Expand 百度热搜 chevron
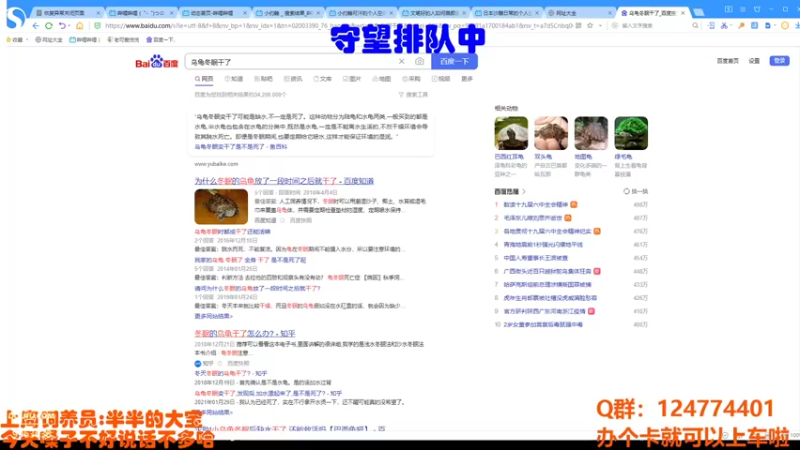 tap(524, 191)
